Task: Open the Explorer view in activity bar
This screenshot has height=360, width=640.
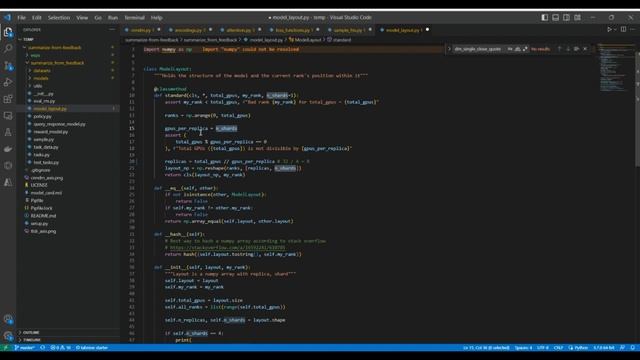Action: (x=8, y=32)
